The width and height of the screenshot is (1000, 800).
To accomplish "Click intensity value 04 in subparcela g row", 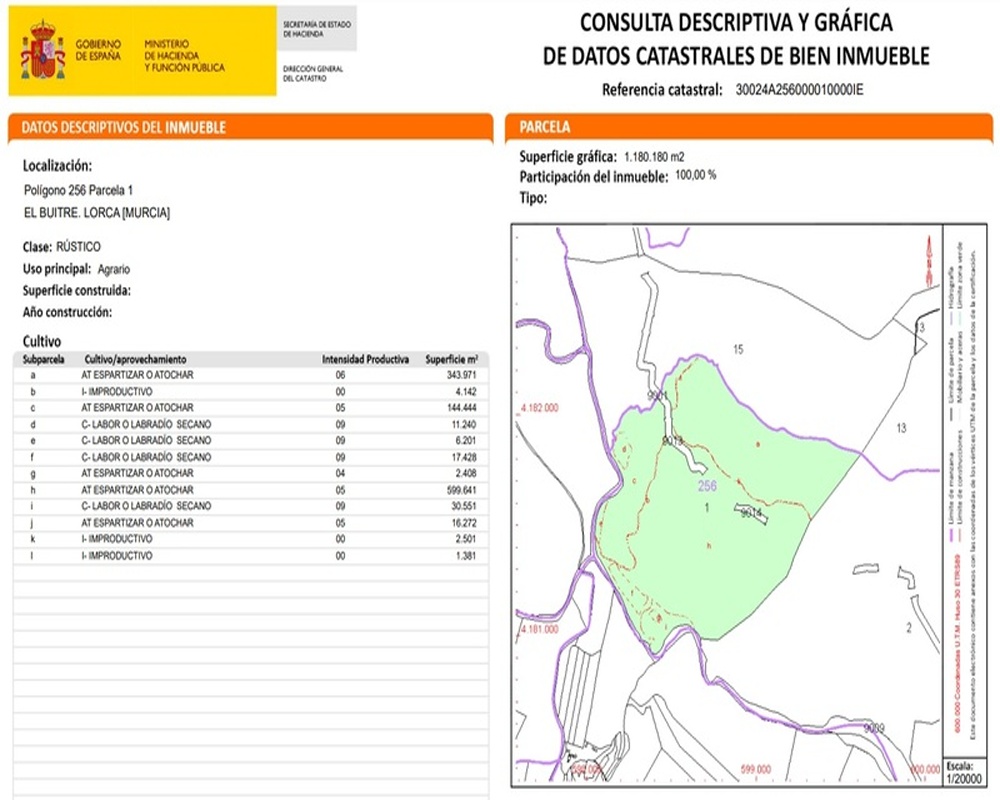I will tap(341, 473).
